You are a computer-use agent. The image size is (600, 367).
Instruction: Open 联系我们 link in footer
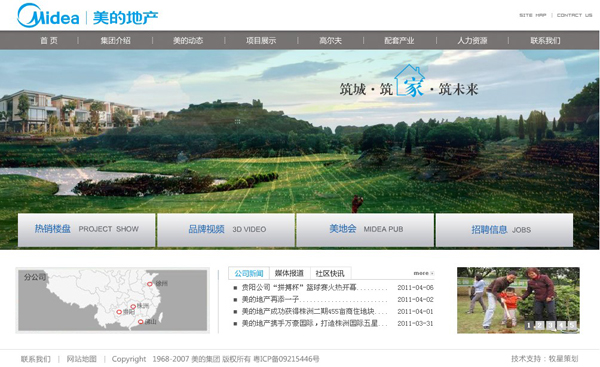point(36,359)
